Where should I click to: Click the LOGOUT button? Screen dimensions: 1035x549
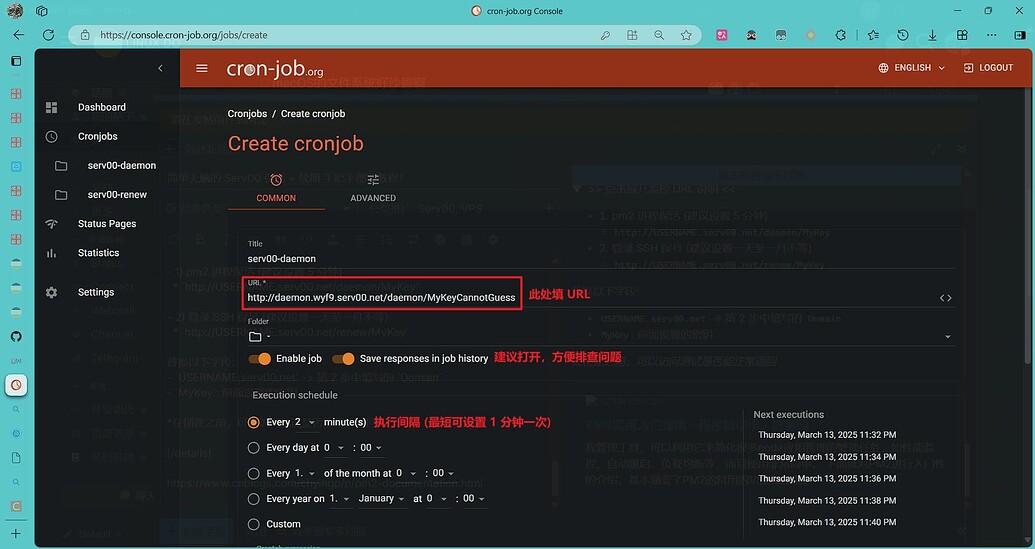[988, 68]
